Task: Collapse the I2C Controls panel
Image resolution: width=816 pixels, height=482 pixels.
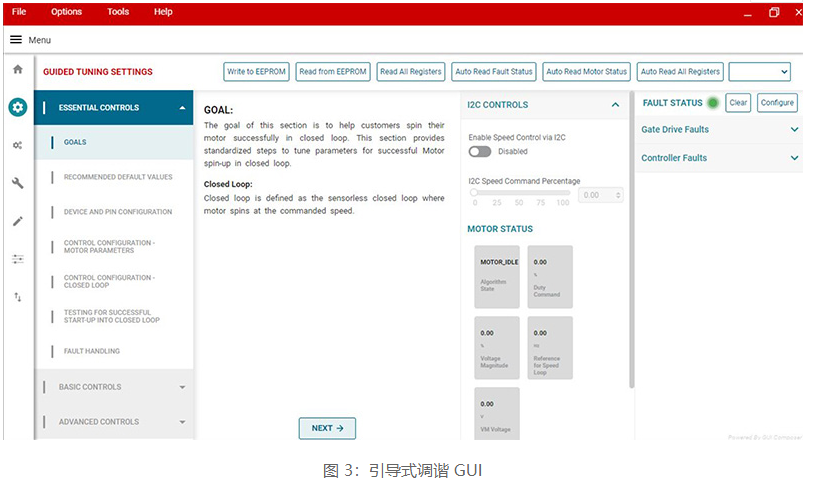Action: coord(615,105)
